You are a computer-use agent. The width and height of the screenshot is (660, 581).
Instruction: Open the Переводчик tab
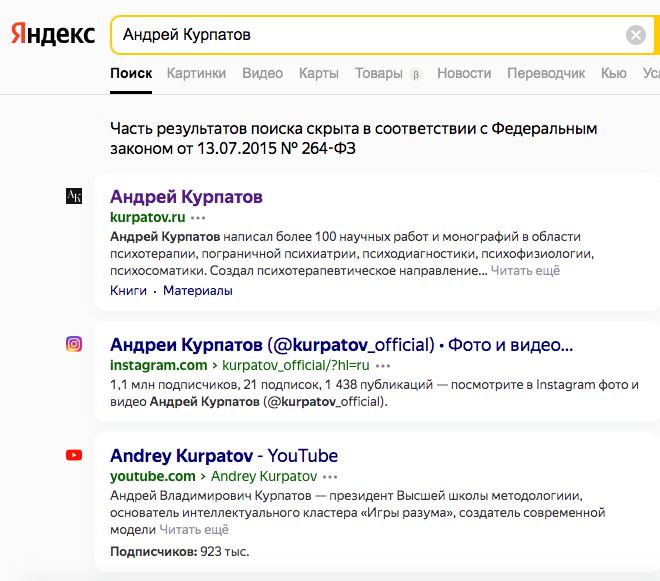pyautogui.click(x=546, y=73)
